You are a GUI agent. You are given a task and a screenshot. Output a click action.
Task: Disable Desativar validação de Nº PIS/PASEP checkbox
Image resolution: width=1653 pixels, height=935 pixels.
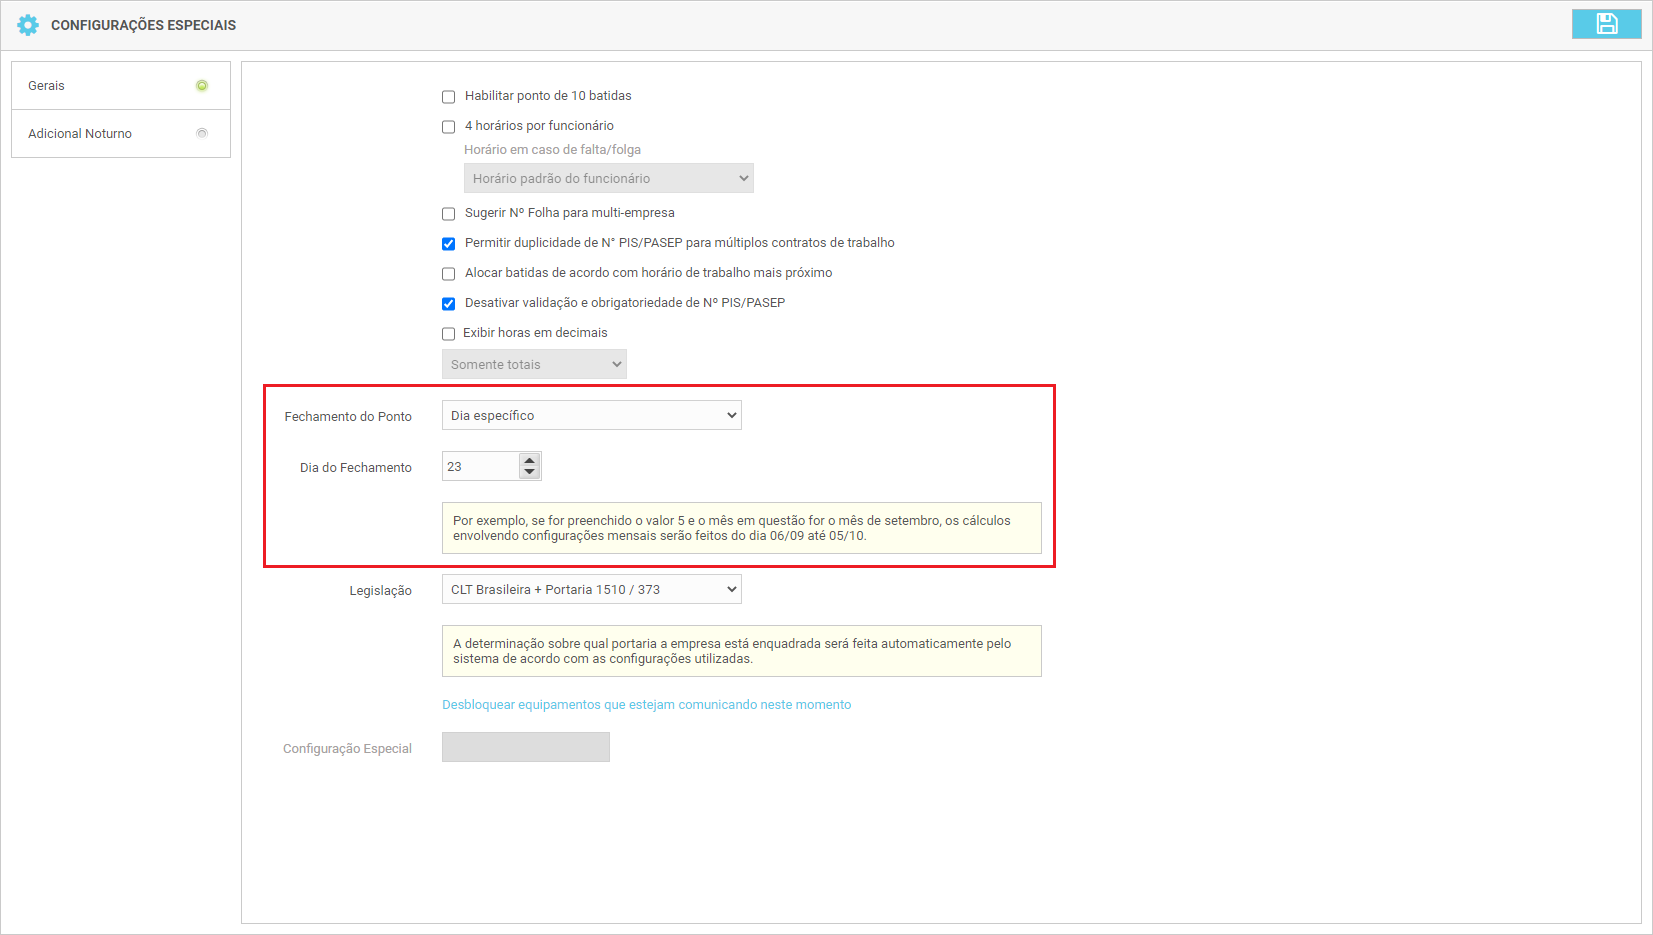pyautogui.click(x=449, y=304)
